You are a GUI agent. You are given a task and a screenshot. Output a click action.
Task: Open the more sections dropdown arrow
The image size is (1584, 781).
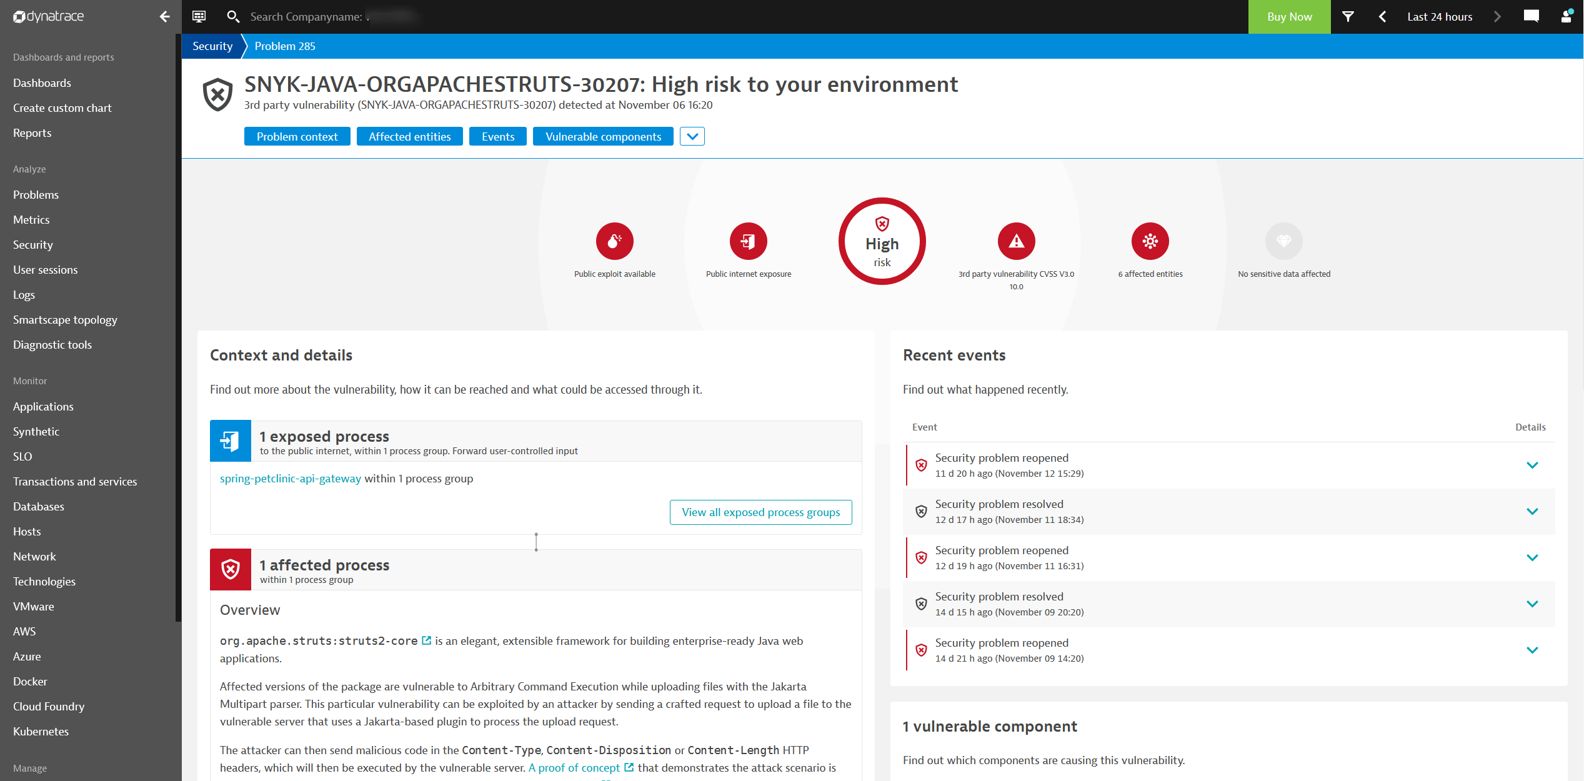692,136
